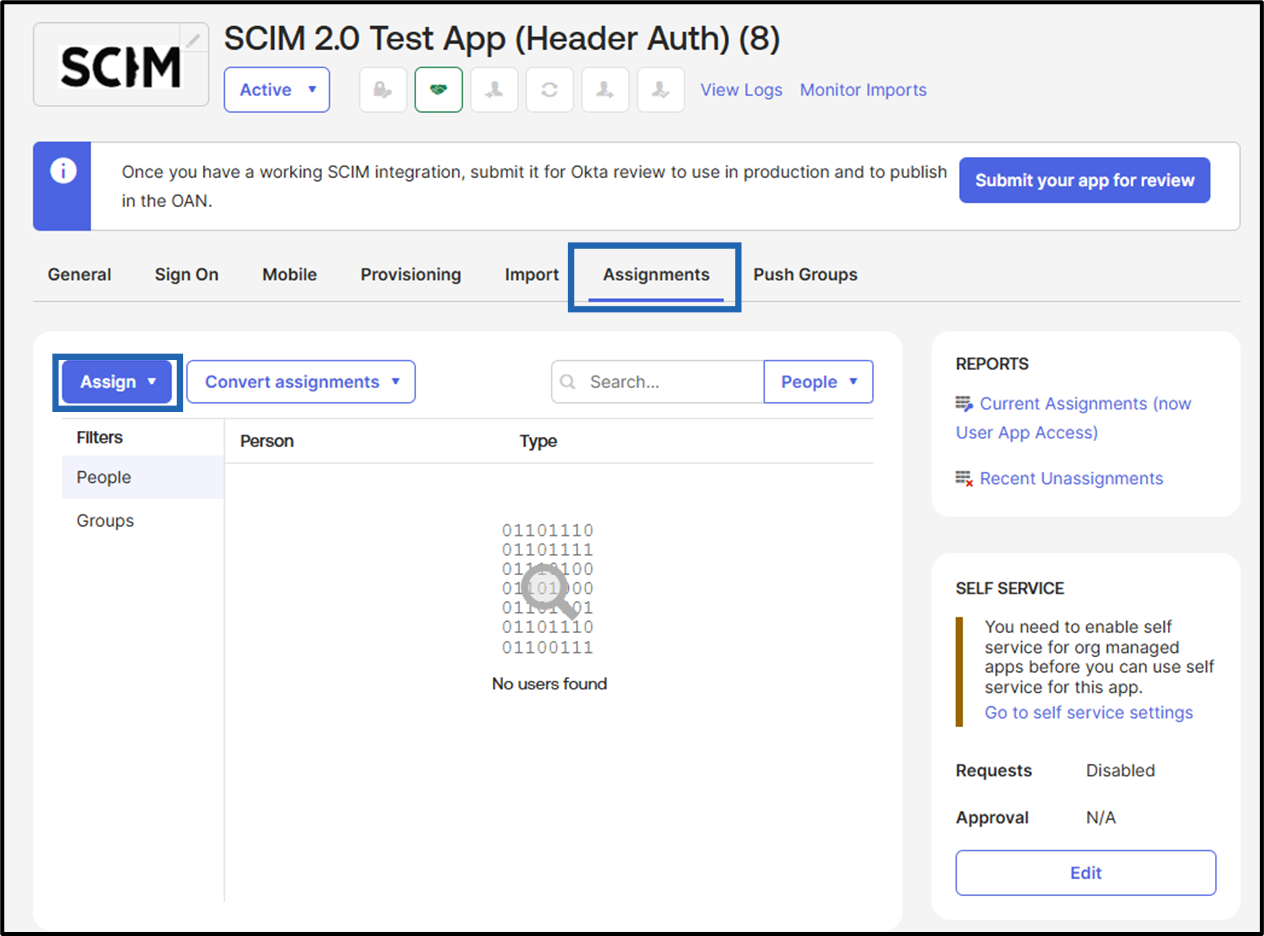Screen dimensions: 1264x936
Task: Click the 'No users found' message
Action: [x=549, y=684]
